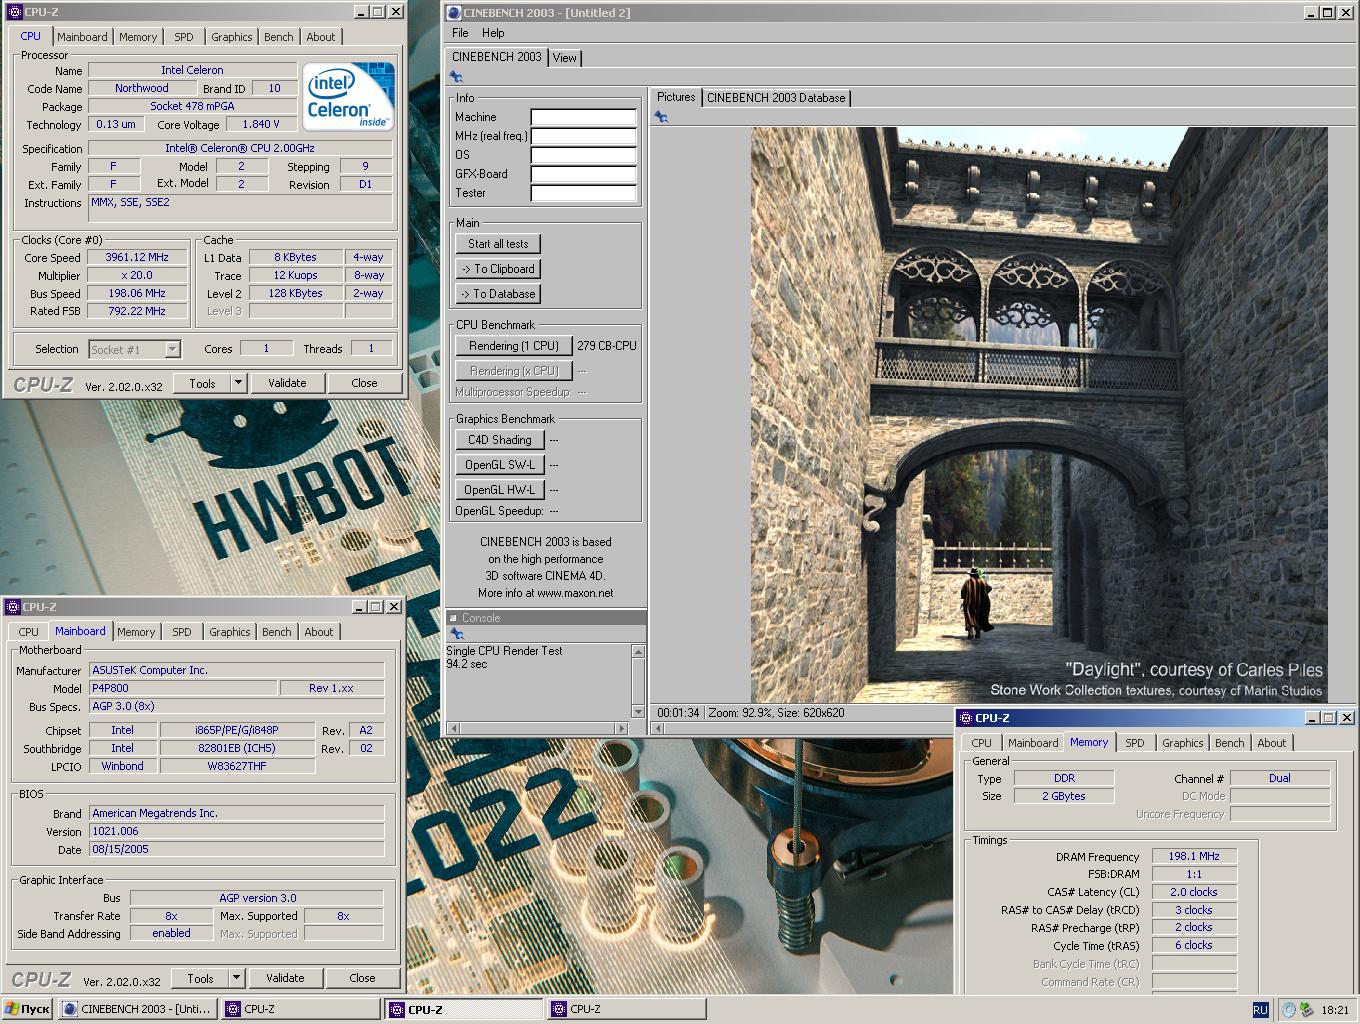Open the CINEBENCH 2003 Database tab
This screenshot has height=1024, width=1360.
[776, 98]
